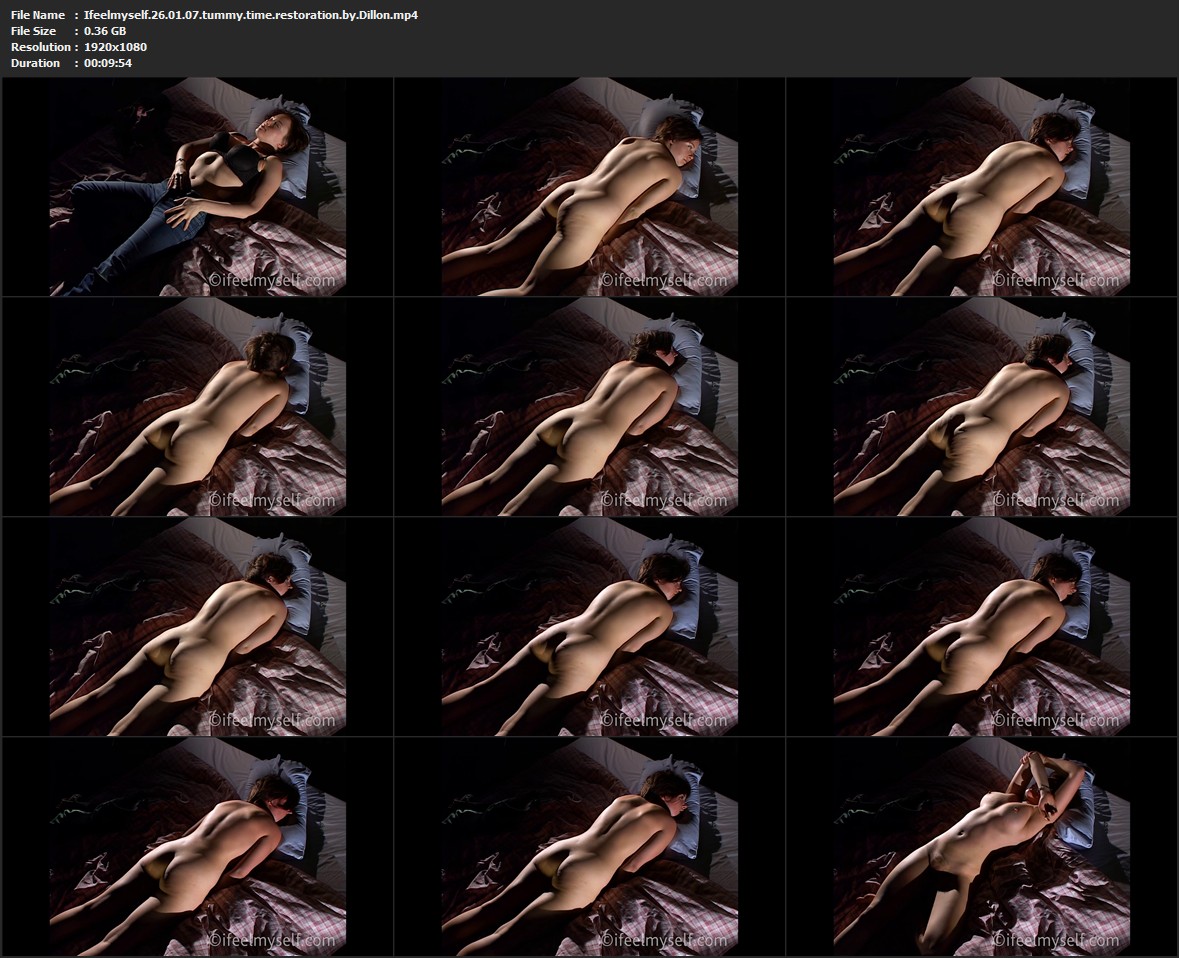Select the last thumbnail in row one
The width and height of the screenshot is (1179, 958).
point(982,187)
